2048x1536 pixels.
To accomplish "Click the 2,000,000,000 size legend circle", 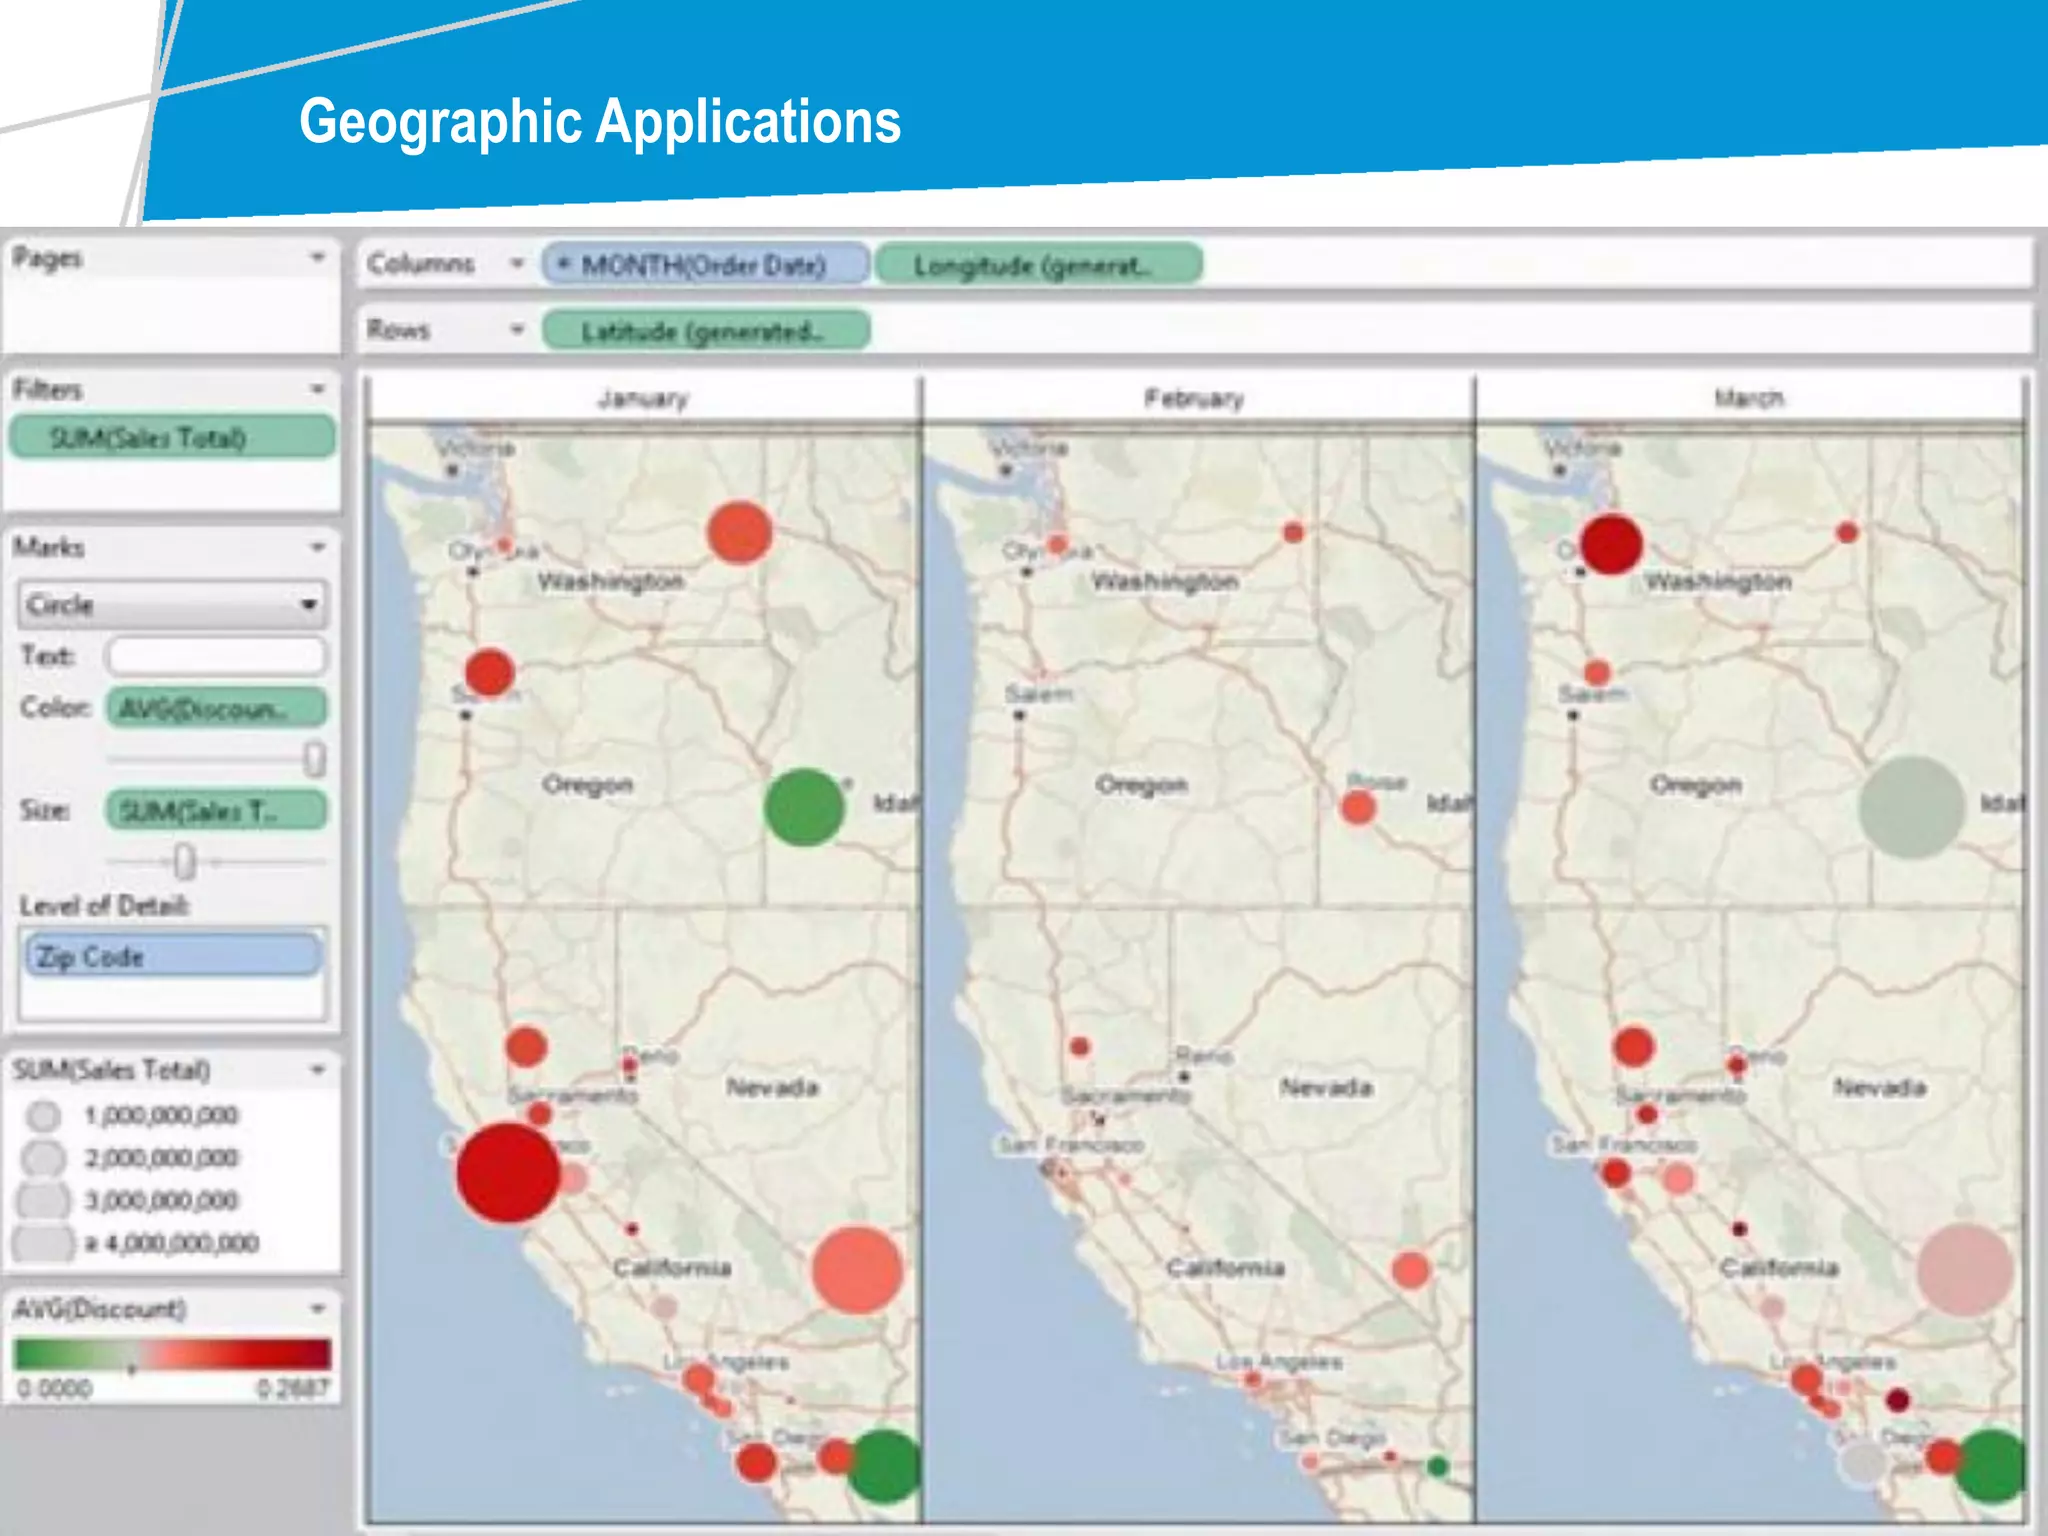I will click(x=43, y=1158).
